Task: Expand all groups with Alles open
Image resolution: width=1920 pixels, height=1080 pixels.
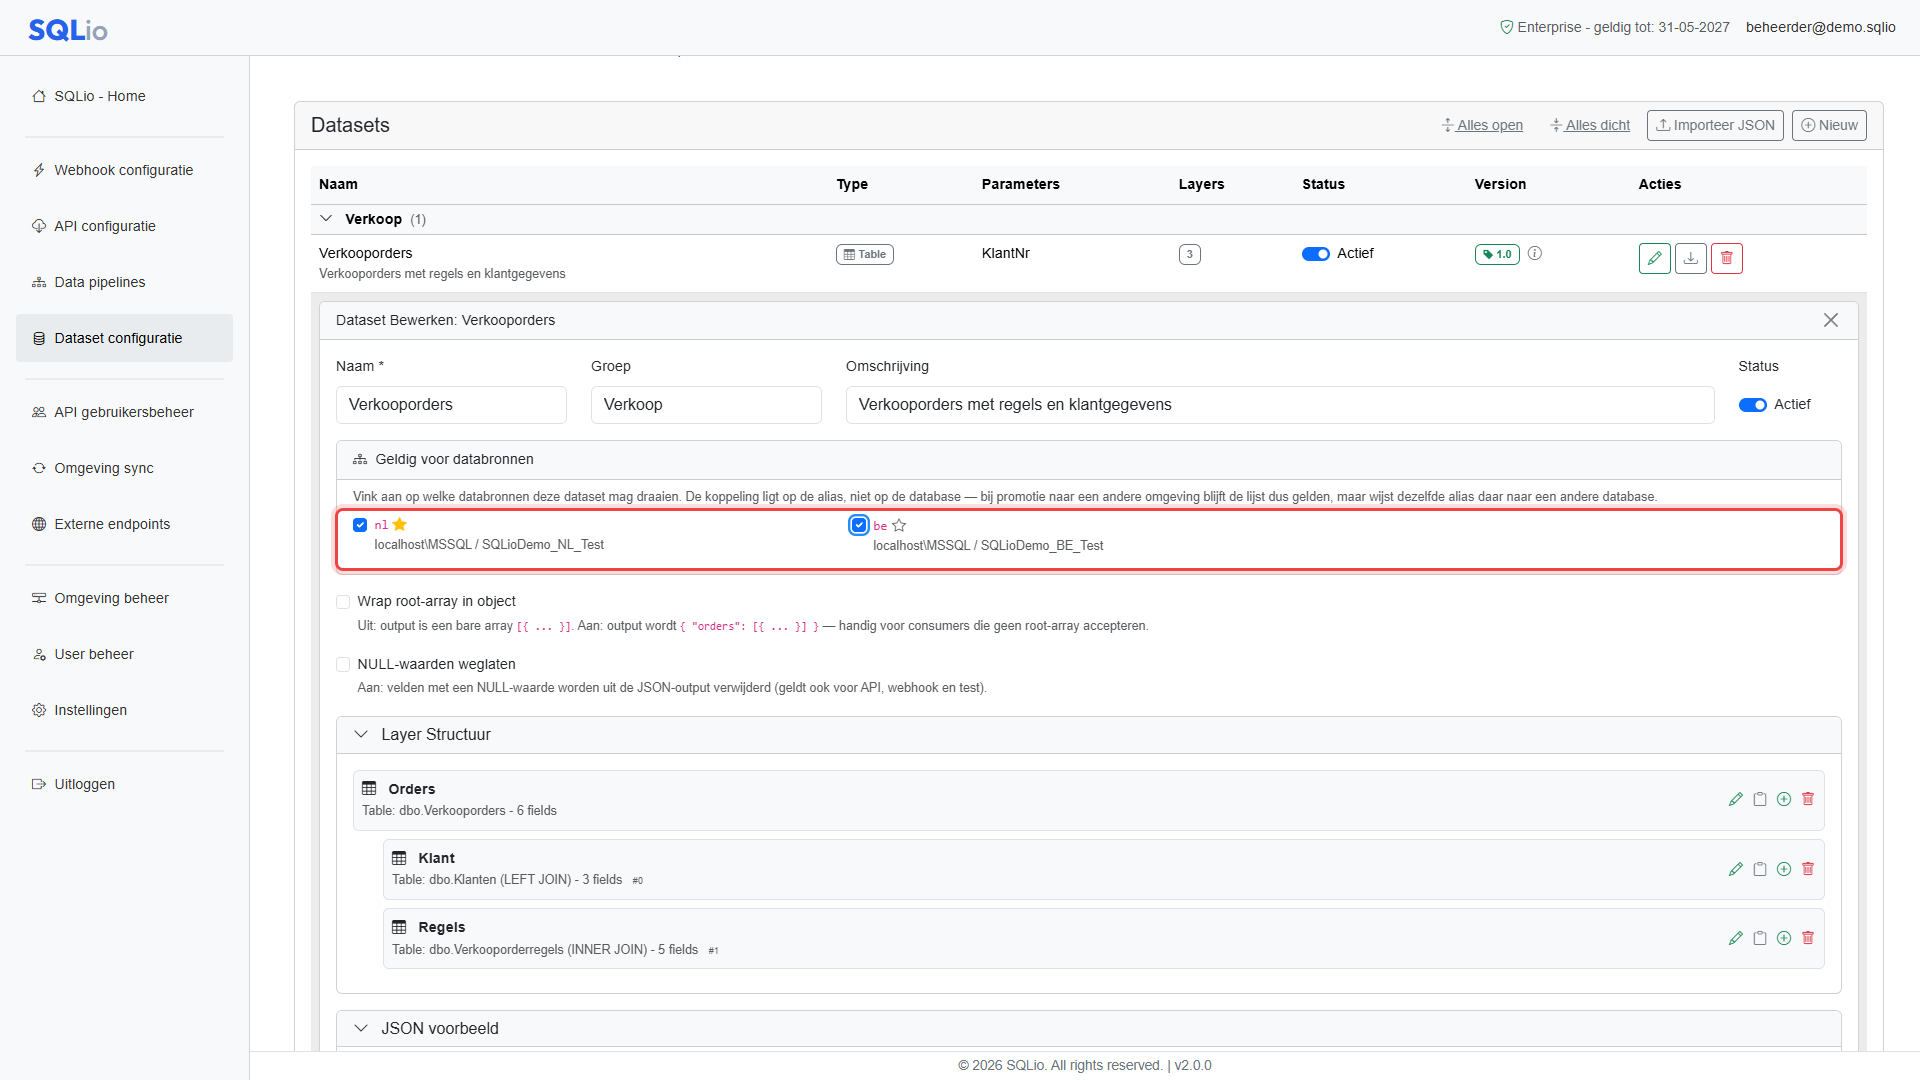Action: click(1482, 125)
